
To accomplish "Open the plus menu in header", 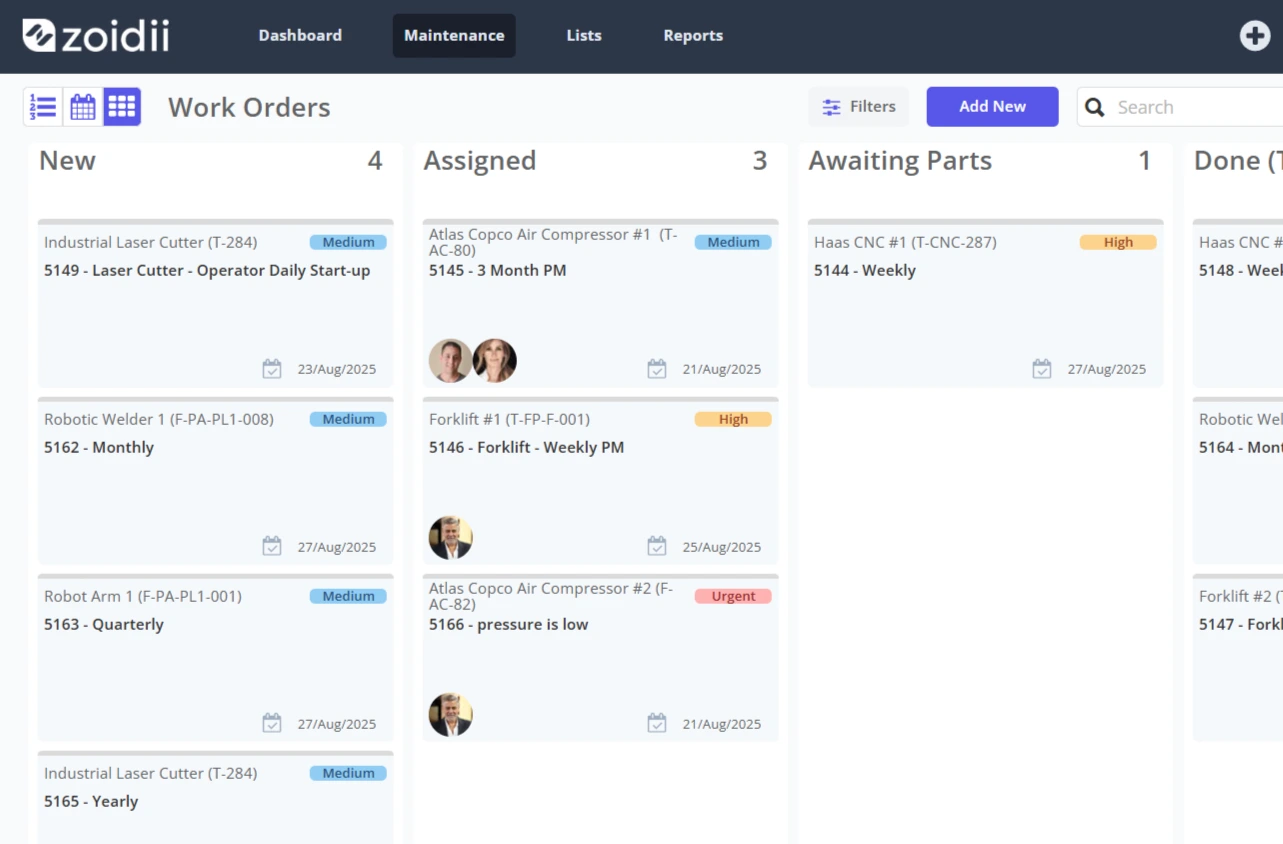I will 1254,36.
